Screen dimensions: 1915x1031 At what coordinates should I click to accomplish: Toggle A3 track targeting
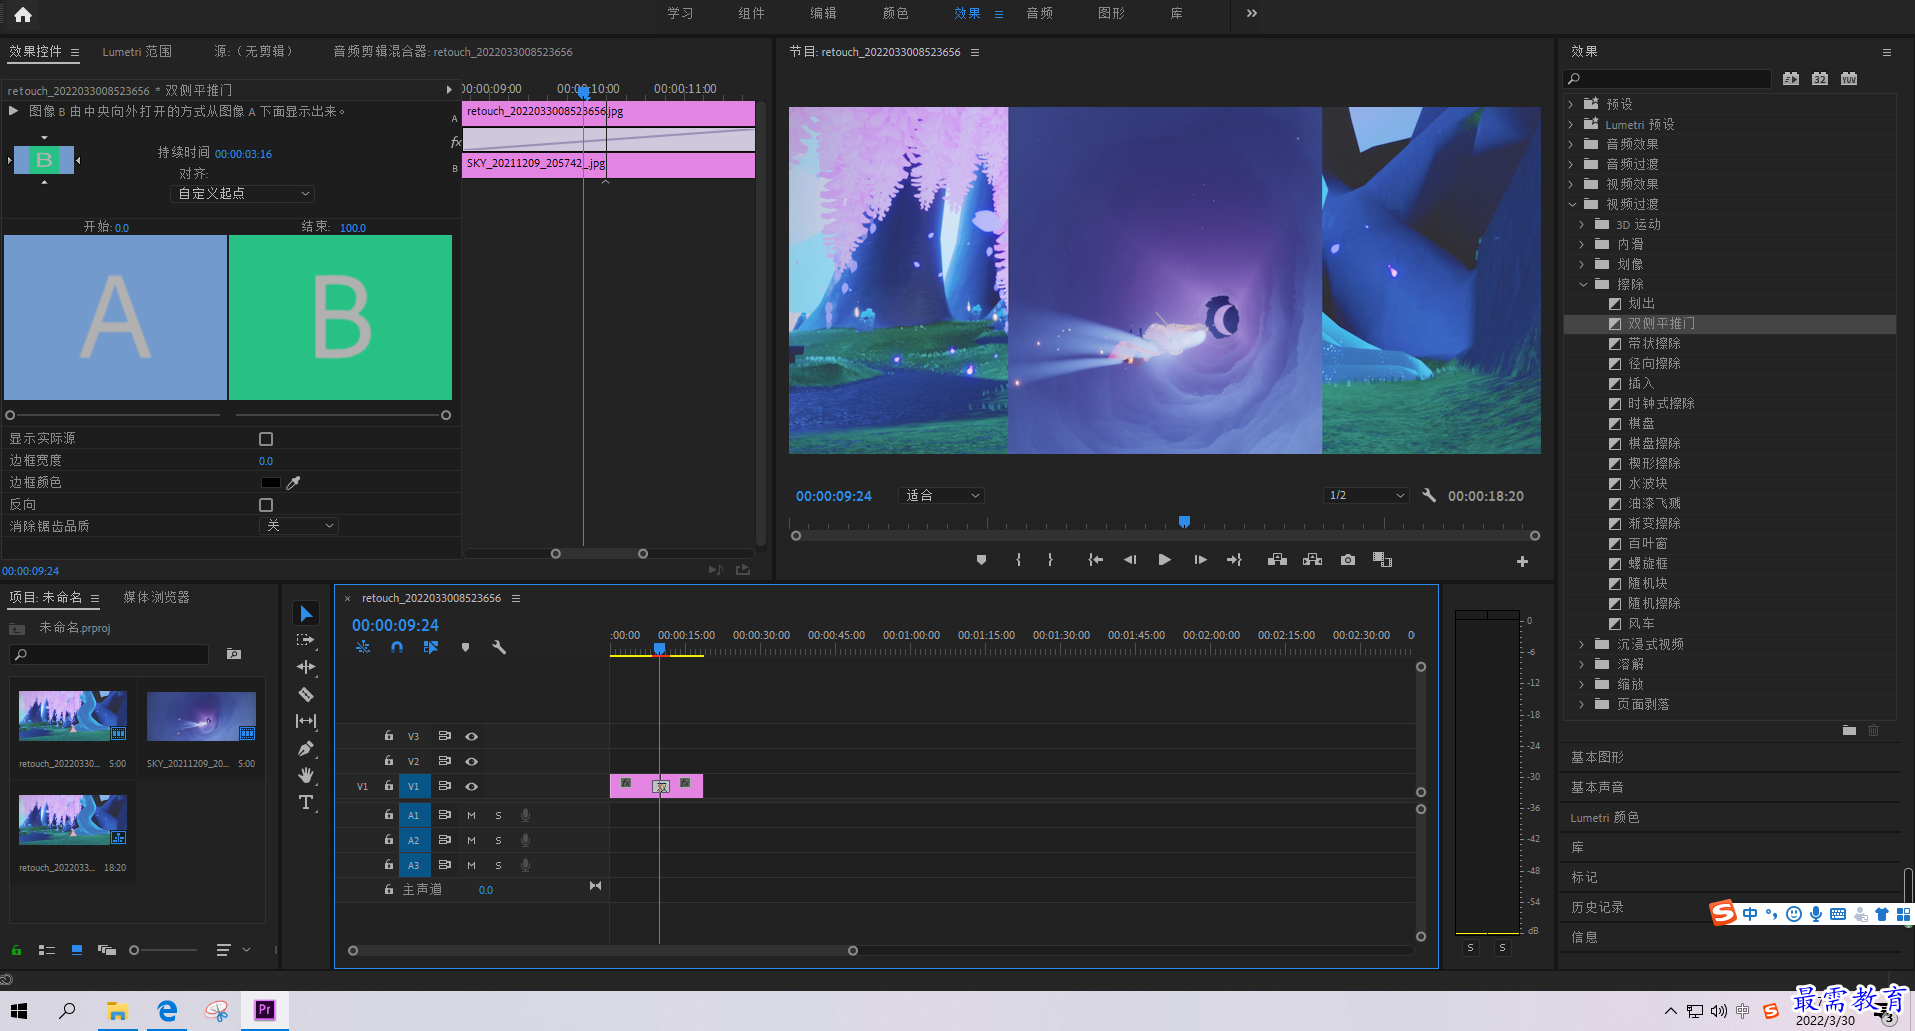413,865
